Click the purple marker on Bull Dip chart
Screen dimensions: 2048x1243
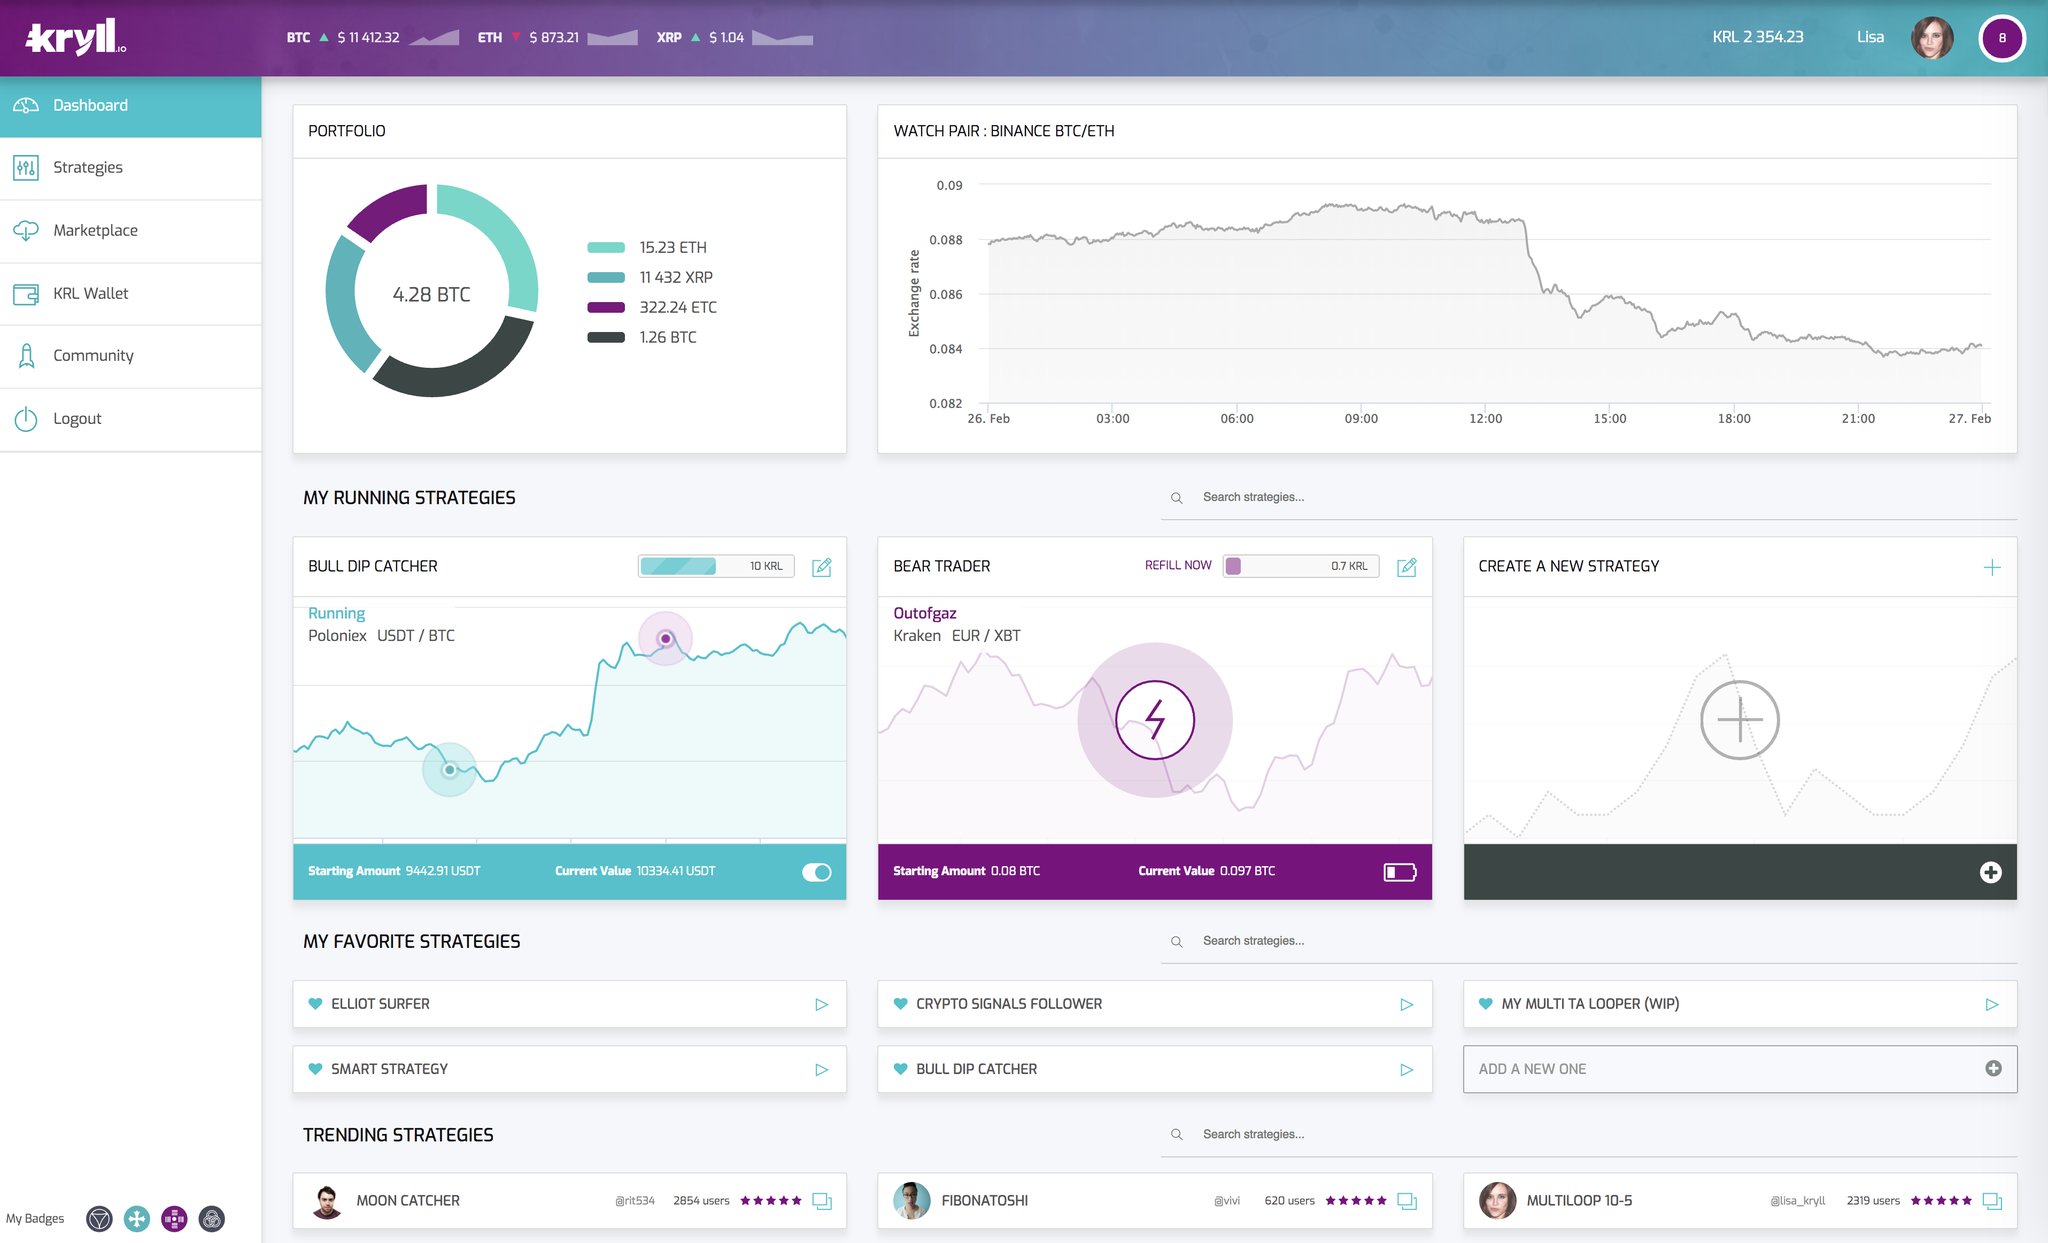pos(665,638)
